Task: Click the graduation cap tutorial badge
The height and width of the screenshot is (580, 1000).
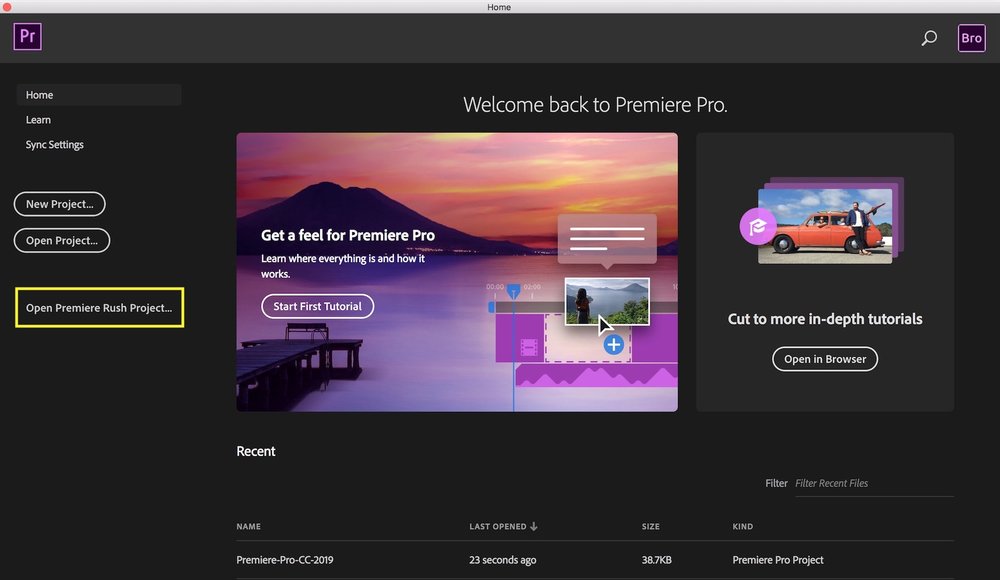Action: (758, 226)
